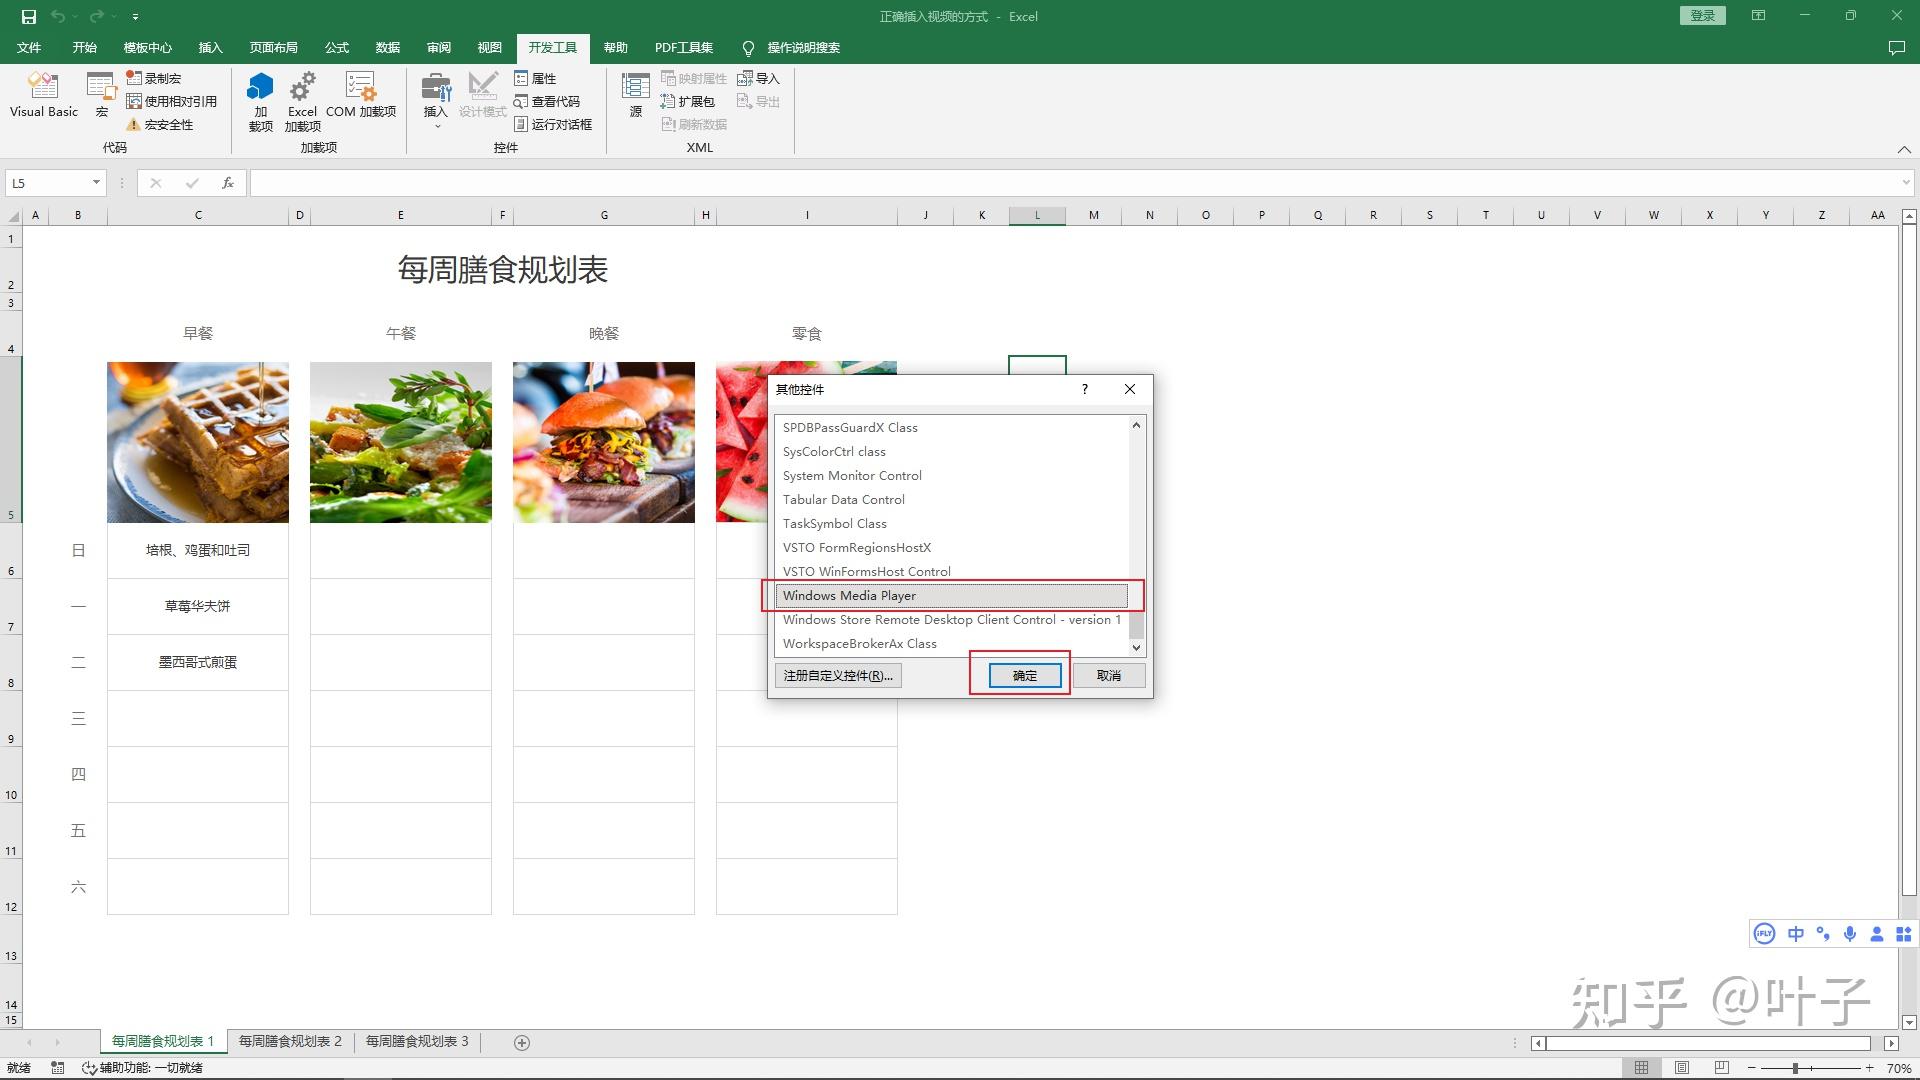Switch to Page Break Preview

(x=1721, y=1068)
